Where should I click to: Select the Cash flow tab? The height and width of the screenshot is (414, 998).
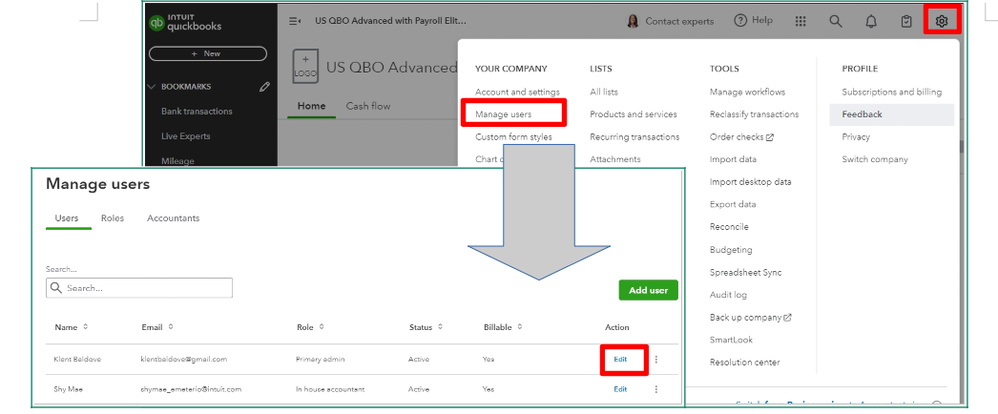point(368,106)
